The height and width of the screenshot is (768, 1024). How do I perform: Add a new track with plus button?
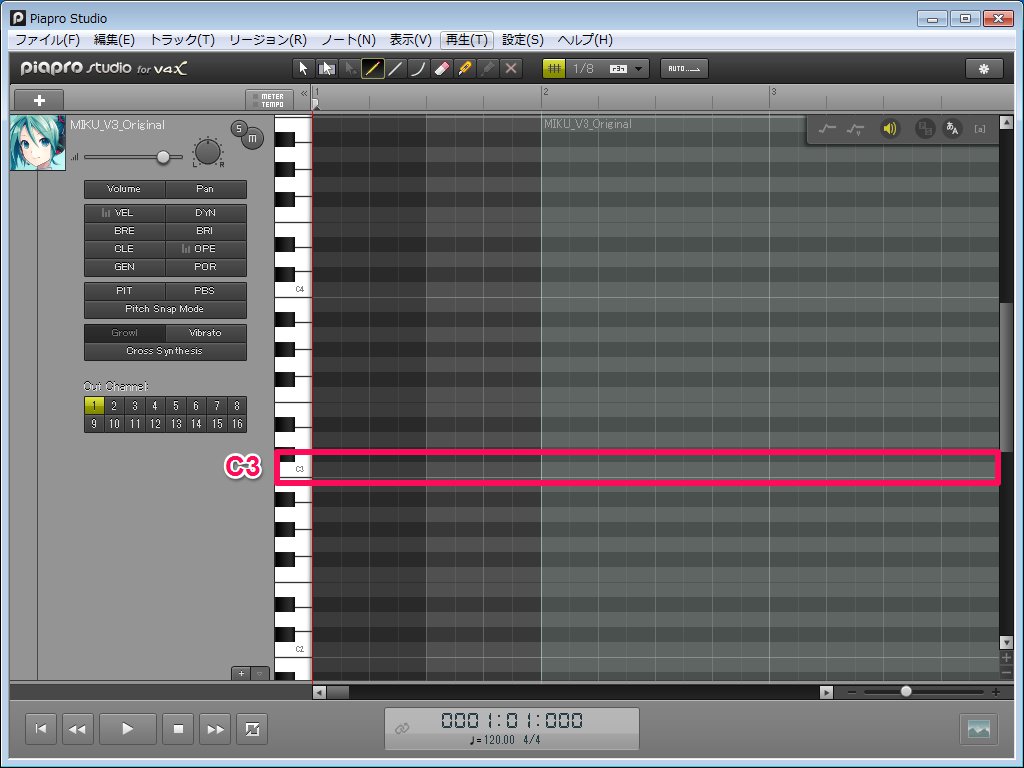click(39, 100)
